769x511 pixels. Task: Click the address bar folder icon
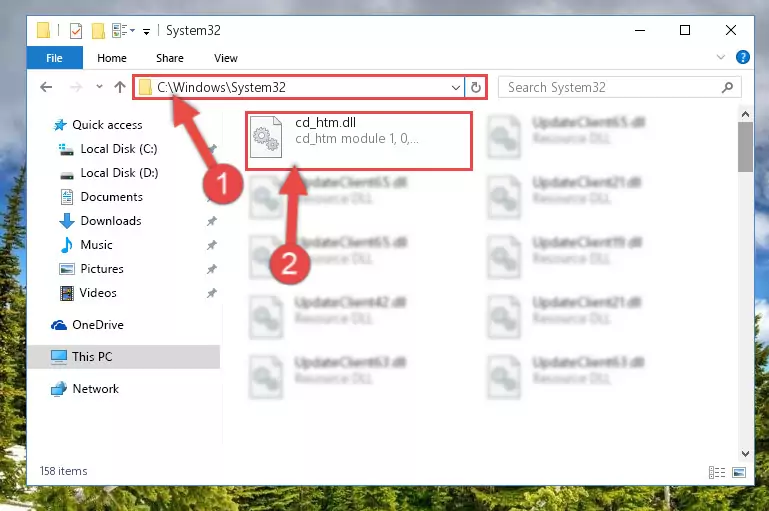coord(145,87)
